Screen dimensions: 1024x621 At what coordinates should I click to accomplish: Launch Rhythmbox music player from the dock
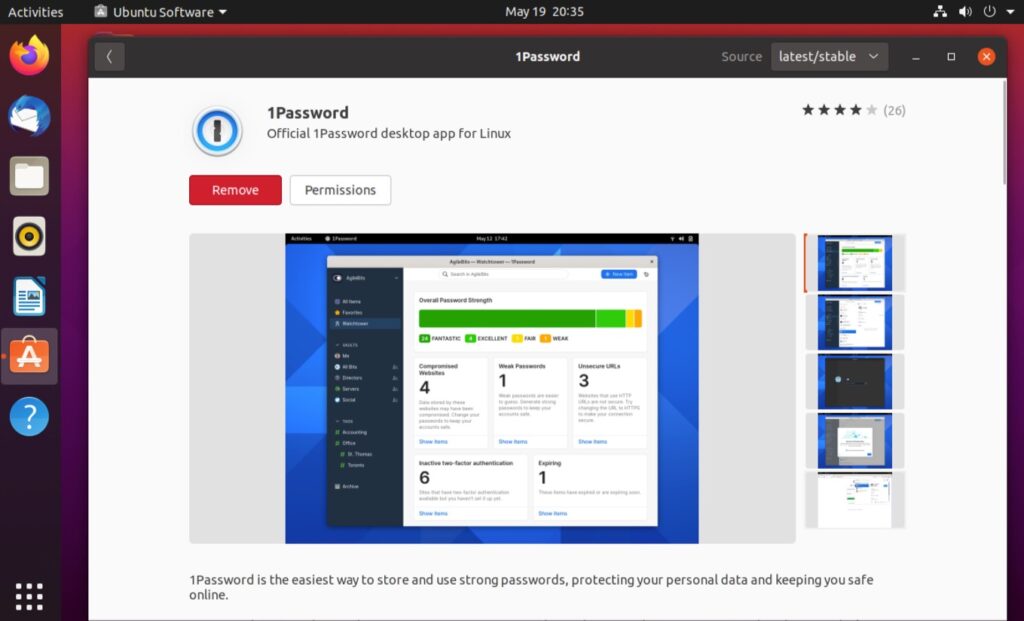coord(29,236)
